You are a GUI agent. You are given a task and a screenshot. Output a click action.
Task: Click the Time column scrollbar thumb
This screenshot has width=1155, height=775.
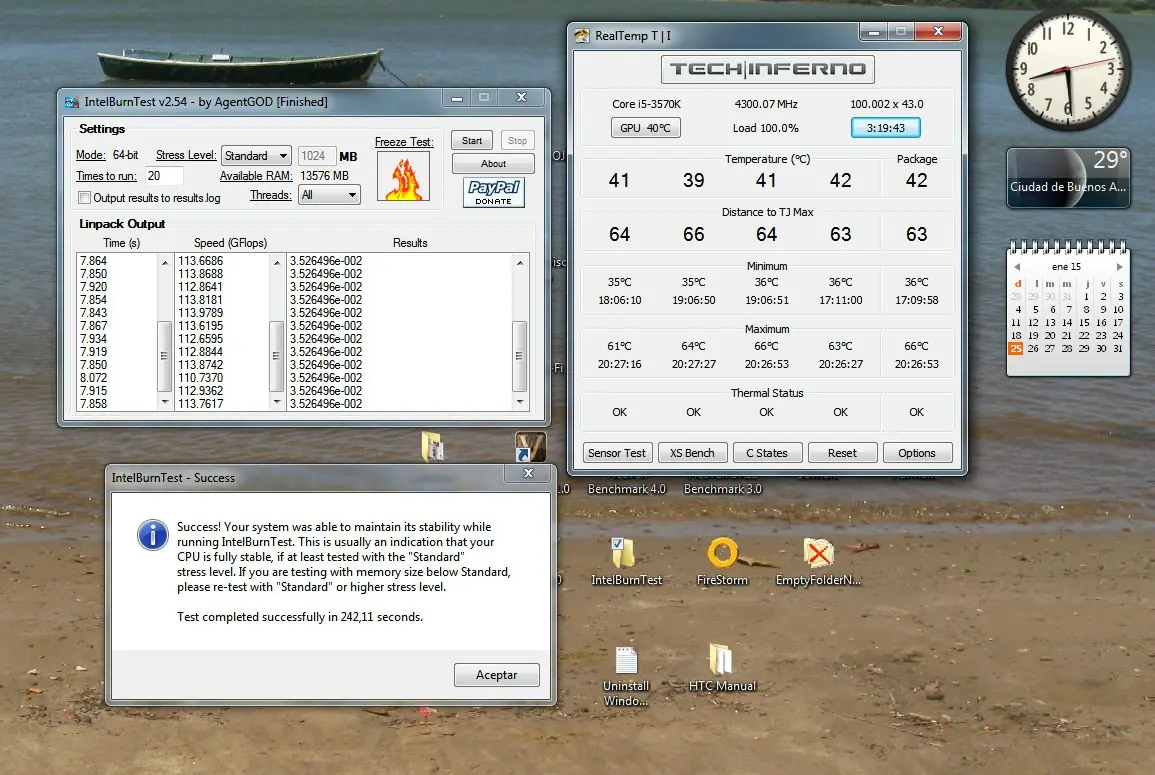164,356
